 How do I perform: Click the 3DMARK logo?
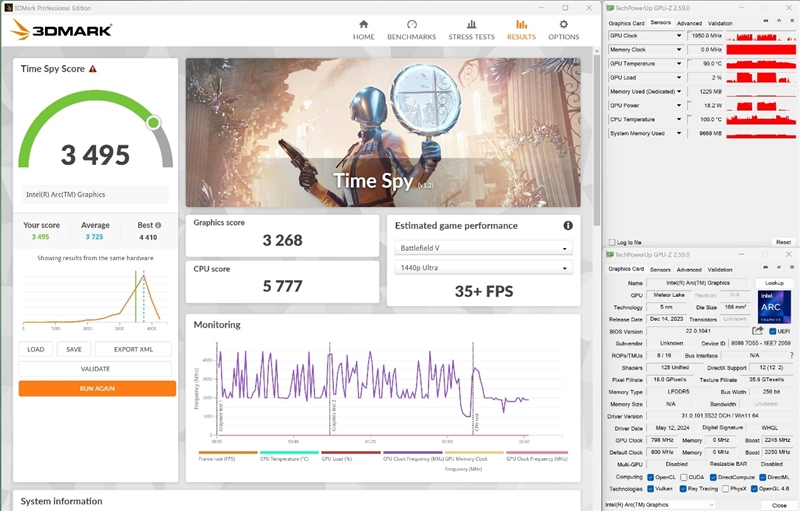pos(61,30)
